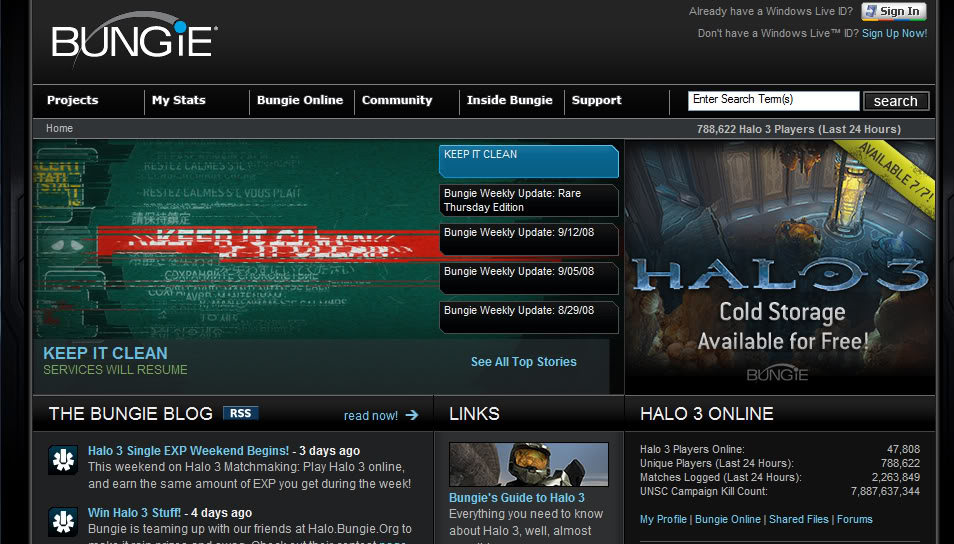Click the Master Chief guide thumbnail
Screen dimensions: 954x544
tap(528, 464)
